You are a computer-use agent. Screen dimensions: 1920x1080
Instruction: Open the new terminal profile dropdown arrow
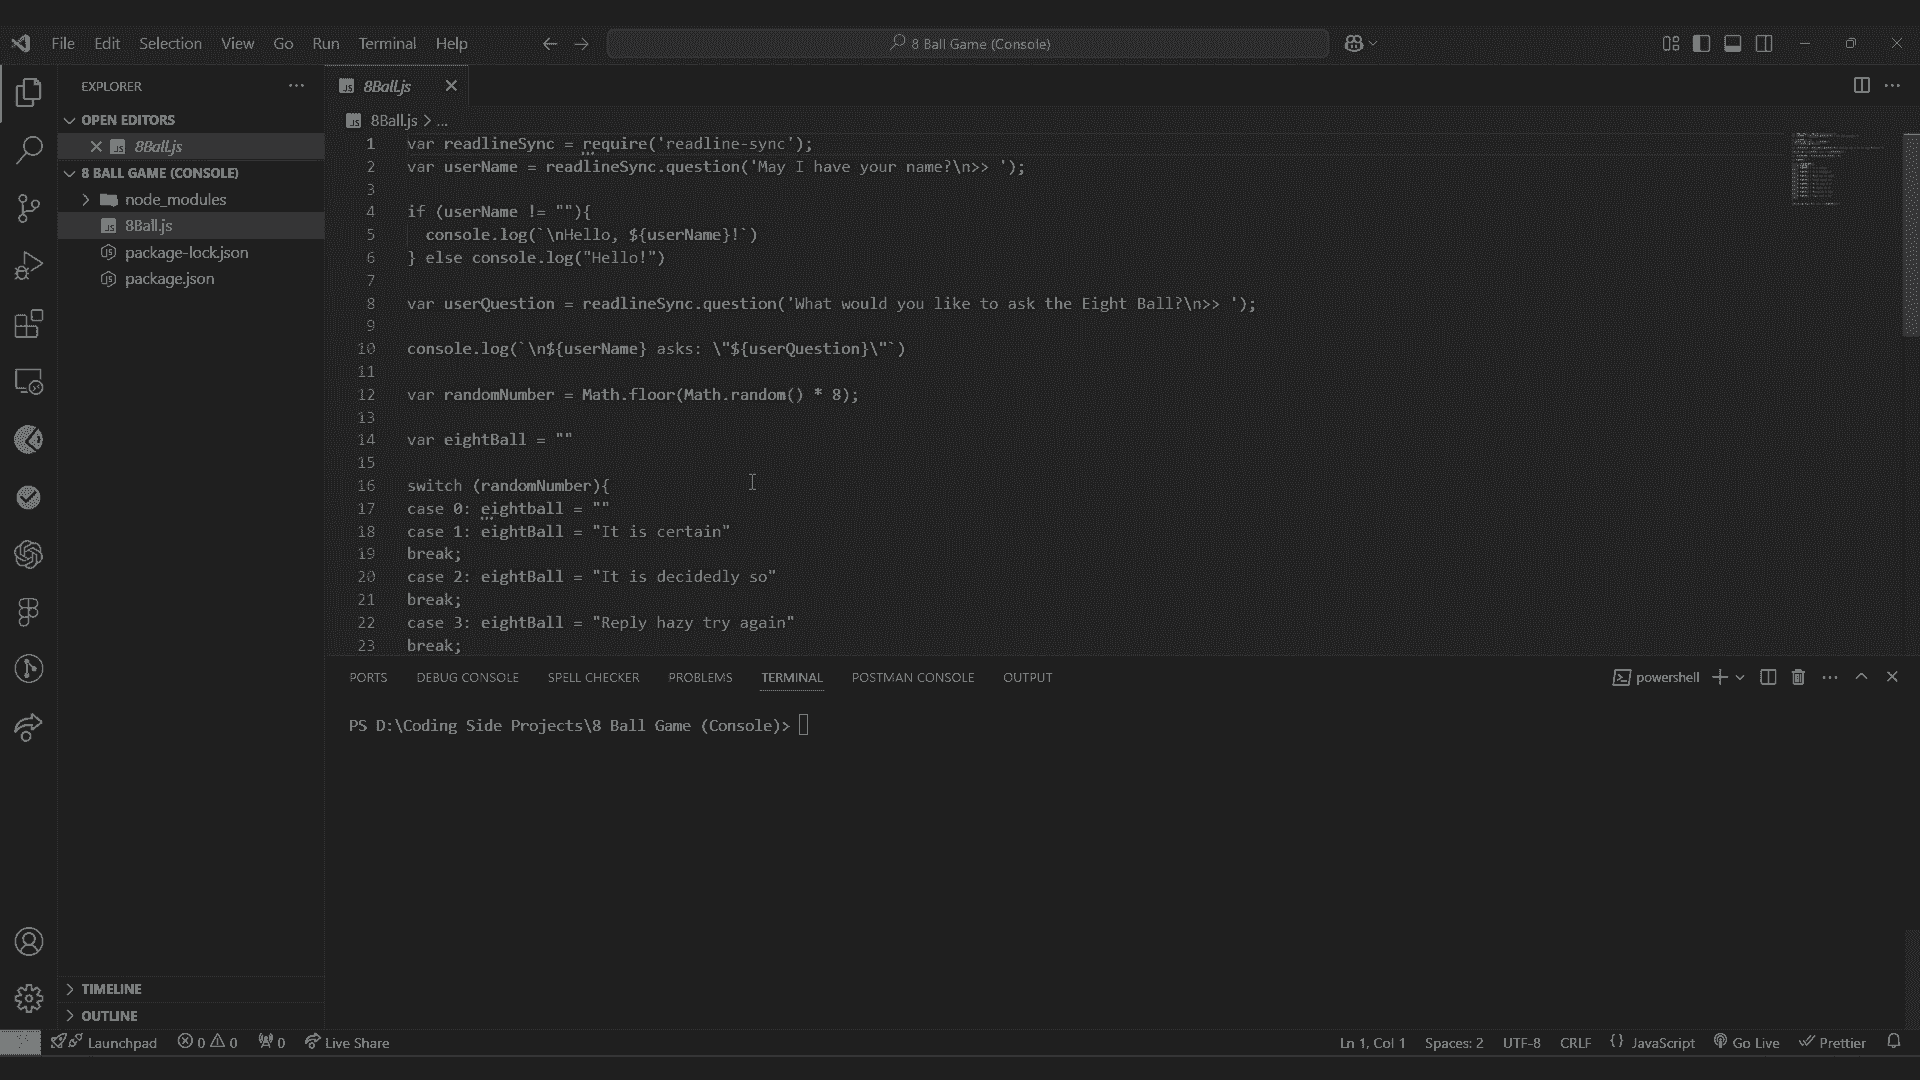[x=1740, y=677]
